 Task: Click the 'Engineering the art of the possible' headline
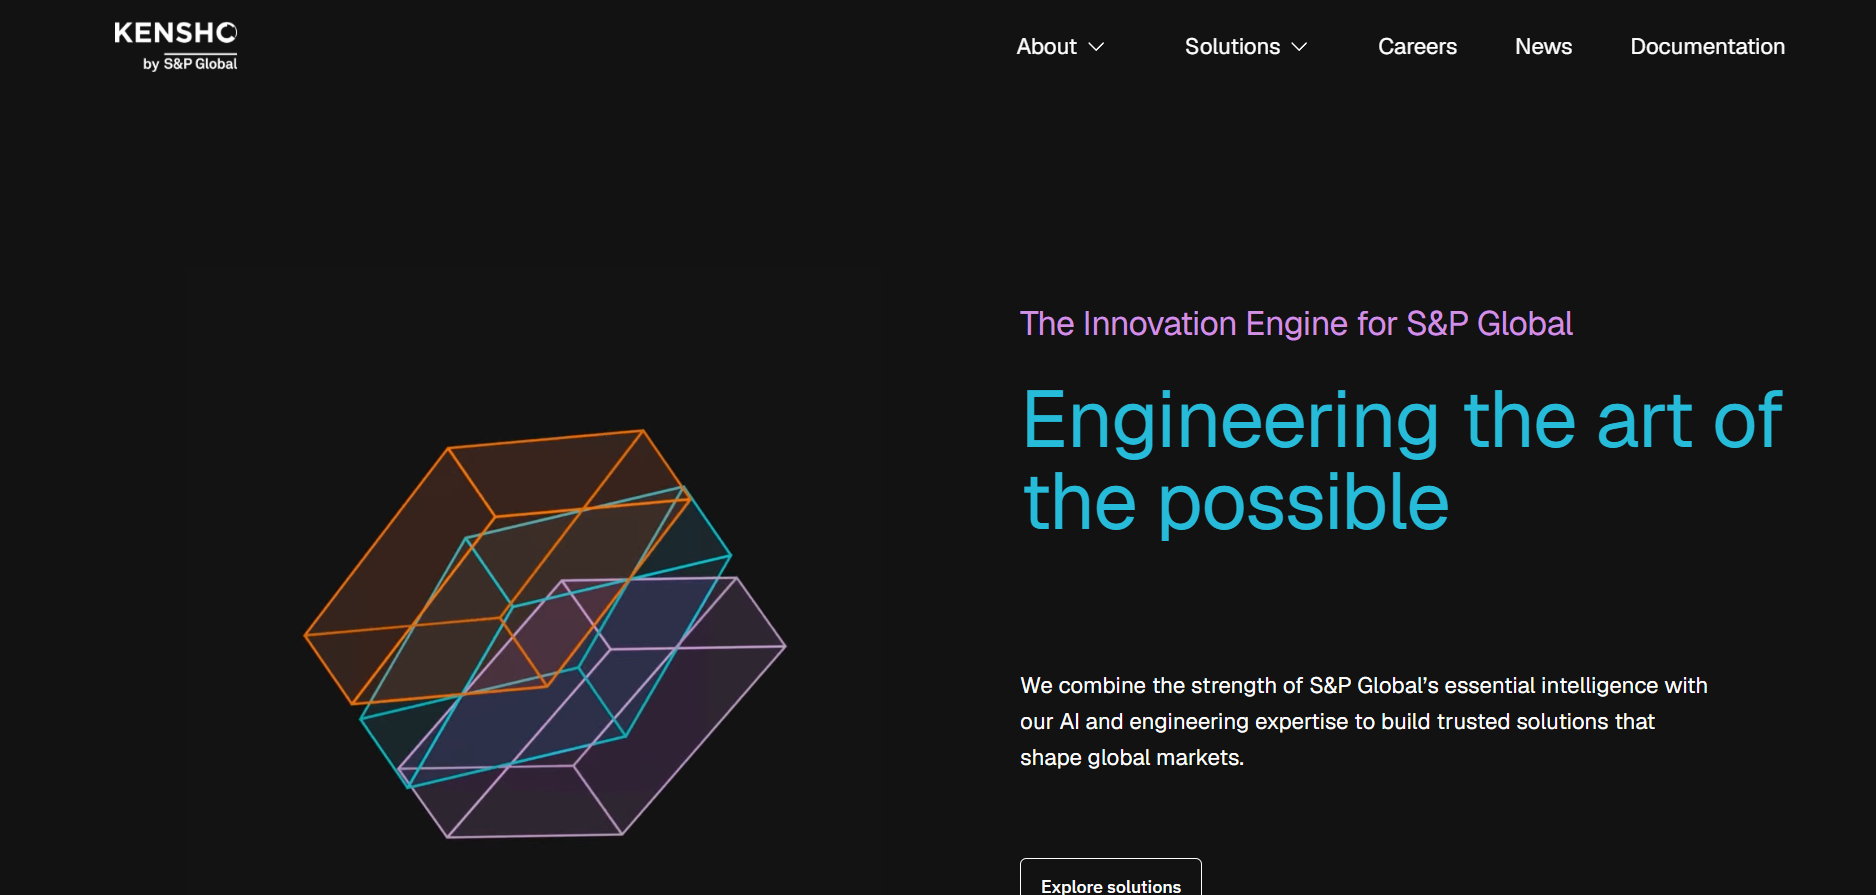tap(1402, 461)
